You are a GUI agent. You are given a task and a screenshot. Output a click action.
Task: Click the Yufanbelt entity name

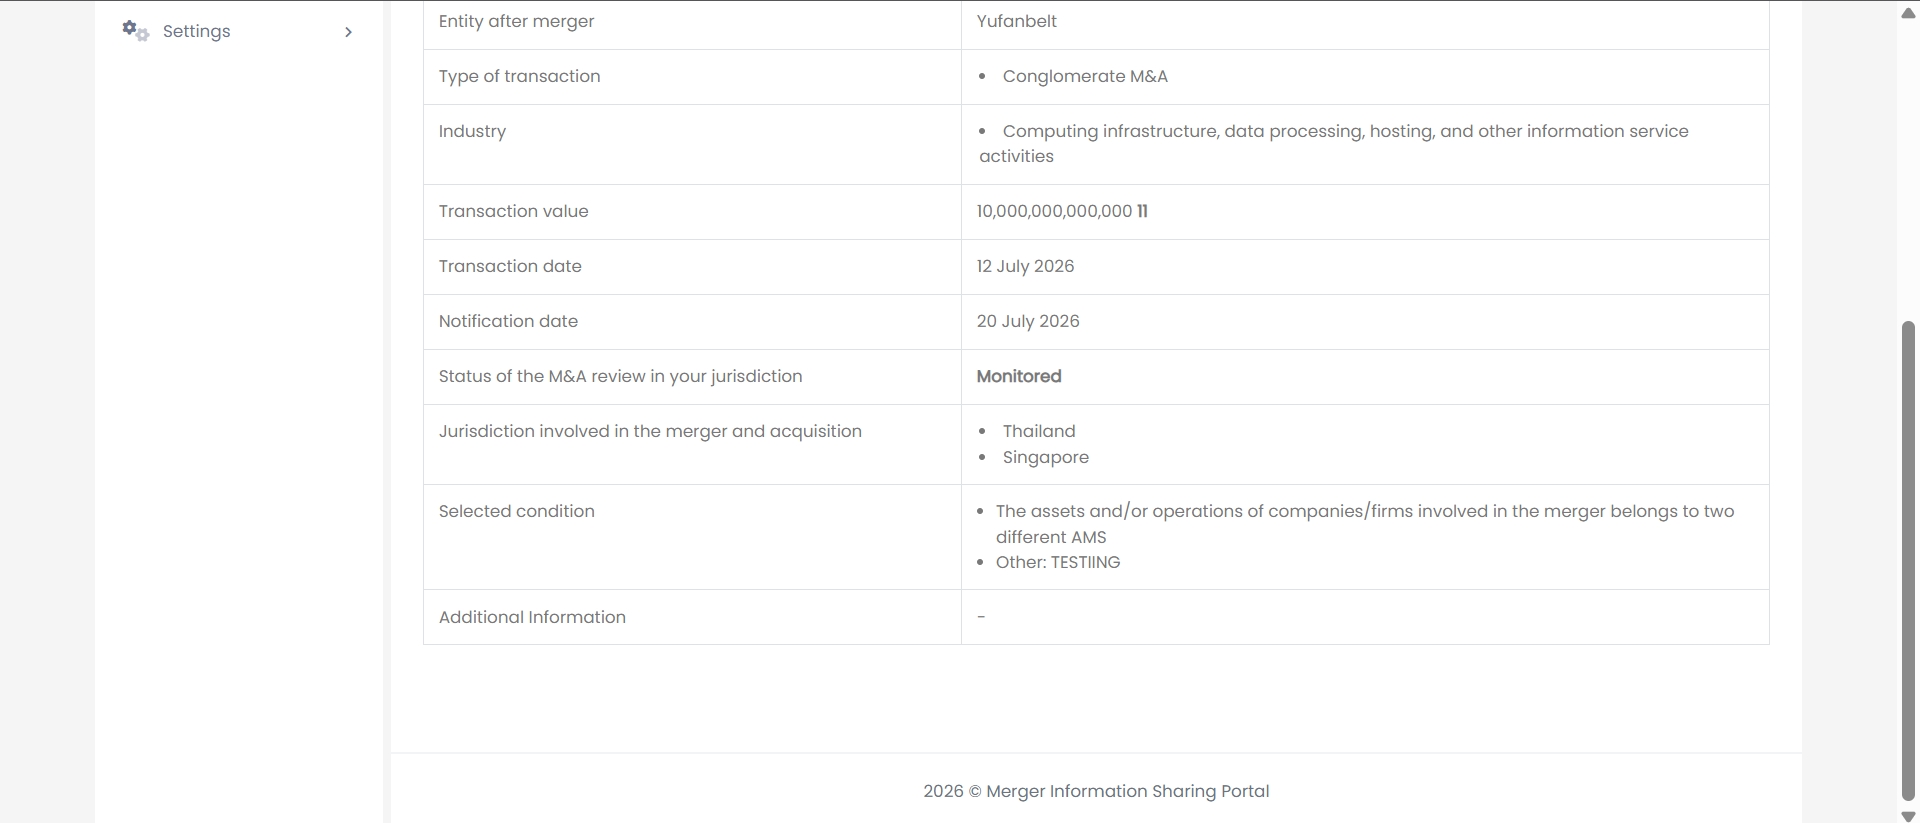[x=1016, y=22]
